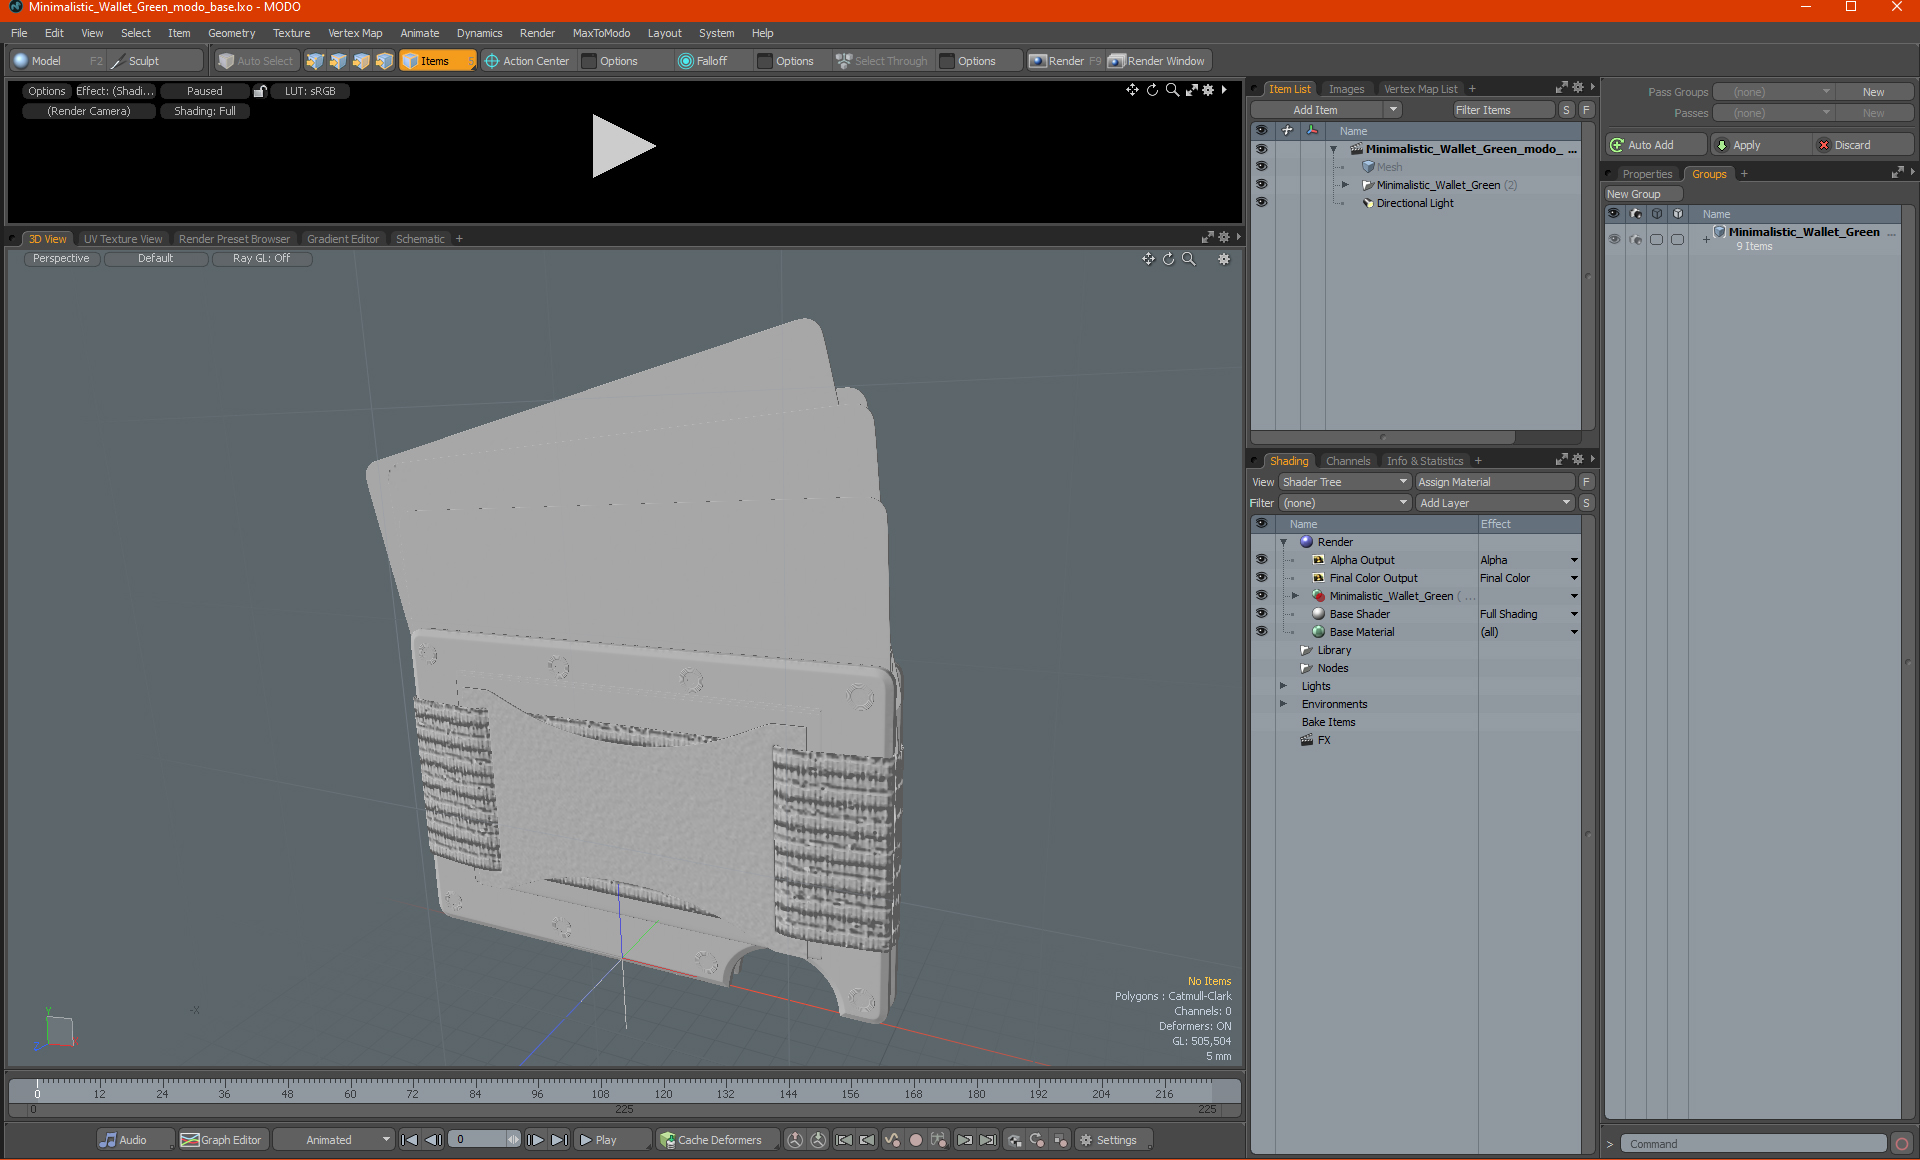Switch to the UV Texture View tab
The height and width of the screenshot is (1160, 1920).
[122, 239]
